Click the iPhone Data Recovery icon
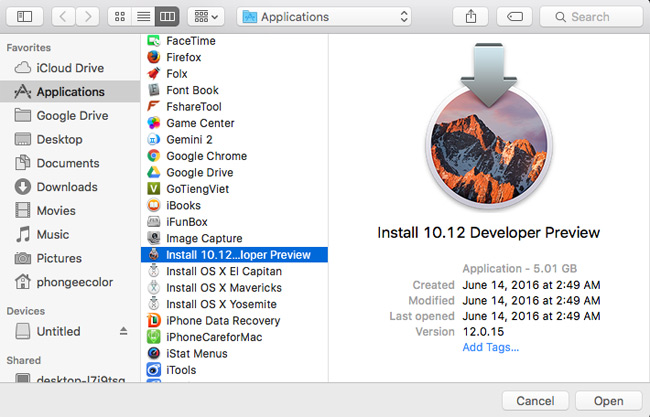Image resolution: width=650 pixels, height=417 pixels. [x=154, y=320]
